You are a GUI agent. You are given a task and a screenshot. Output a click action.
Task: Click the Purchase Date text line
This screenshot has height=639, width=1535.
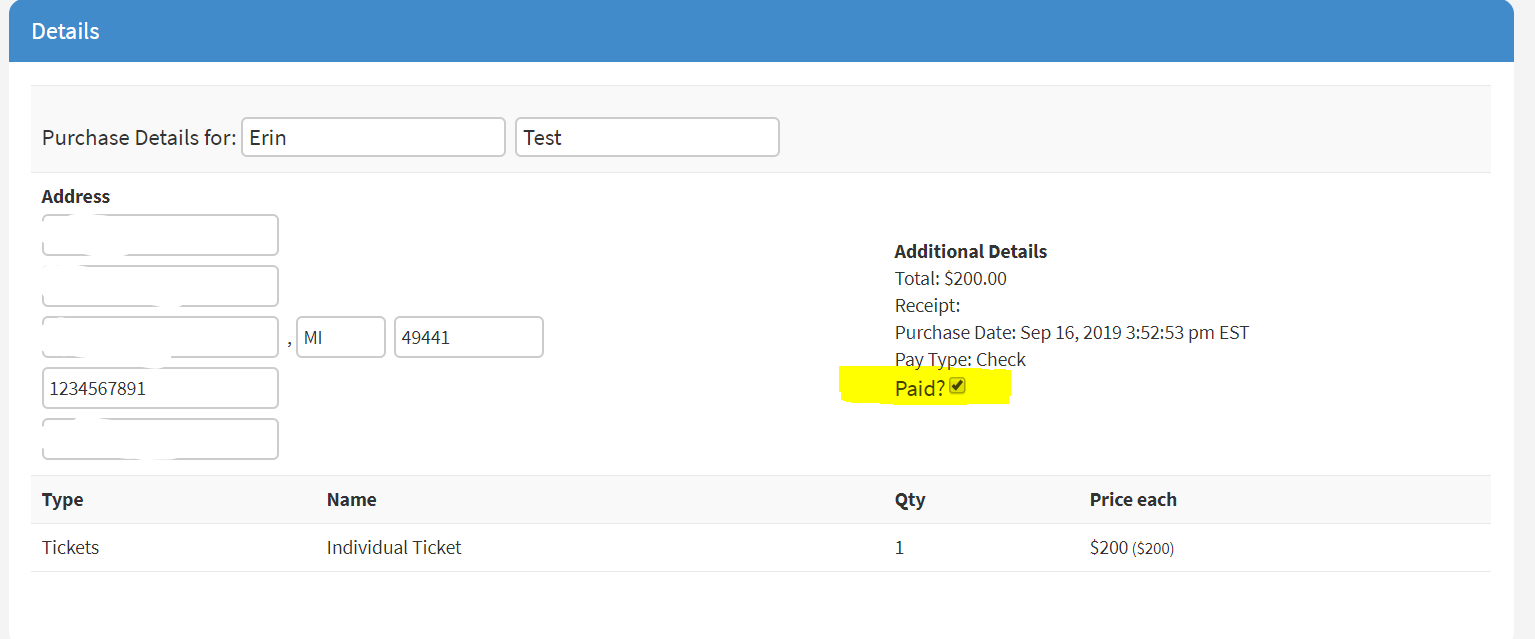point(1071,333)
